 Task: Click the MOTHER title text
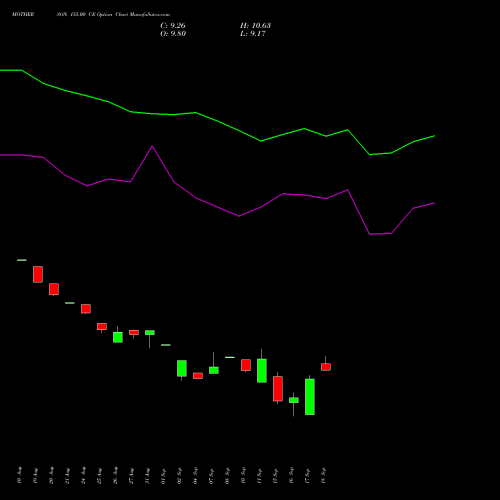(x=23, y=15)
